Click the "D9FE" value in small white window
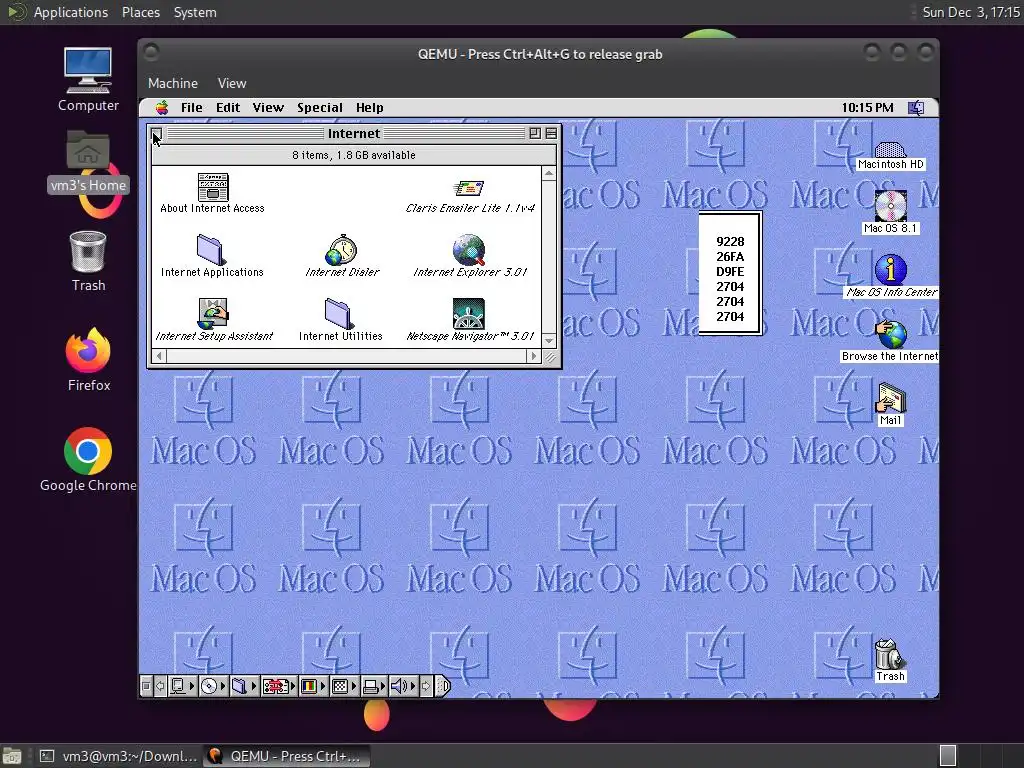 730,272
